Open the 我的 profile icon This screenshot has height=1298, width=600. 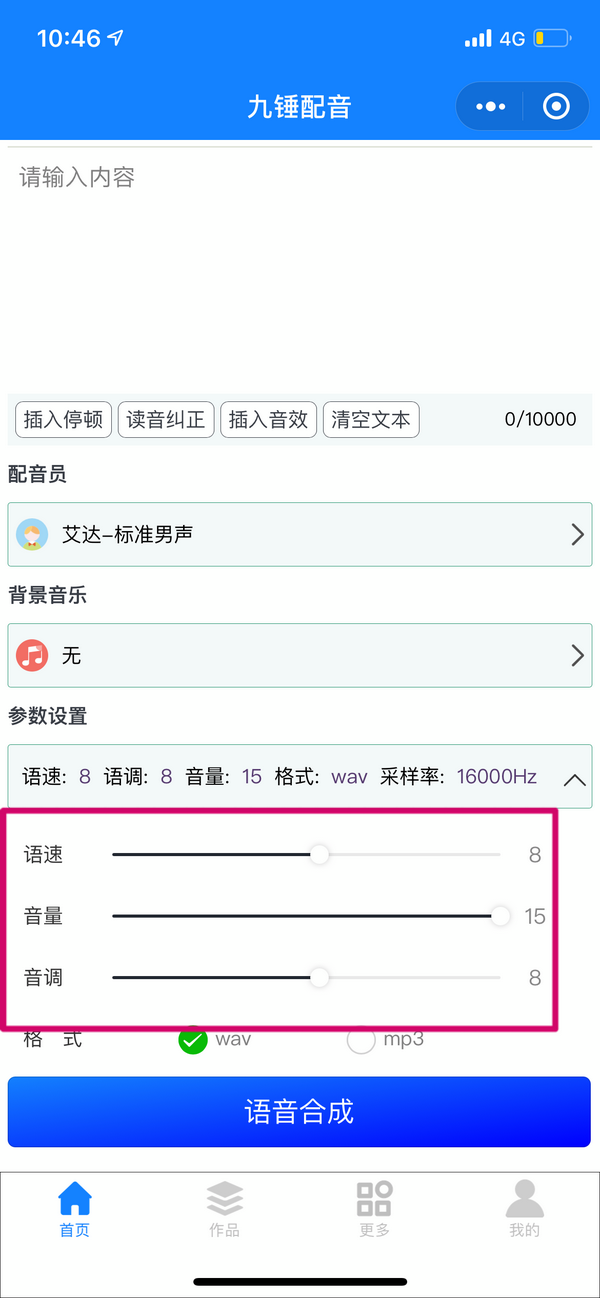tap(525, 1197)
